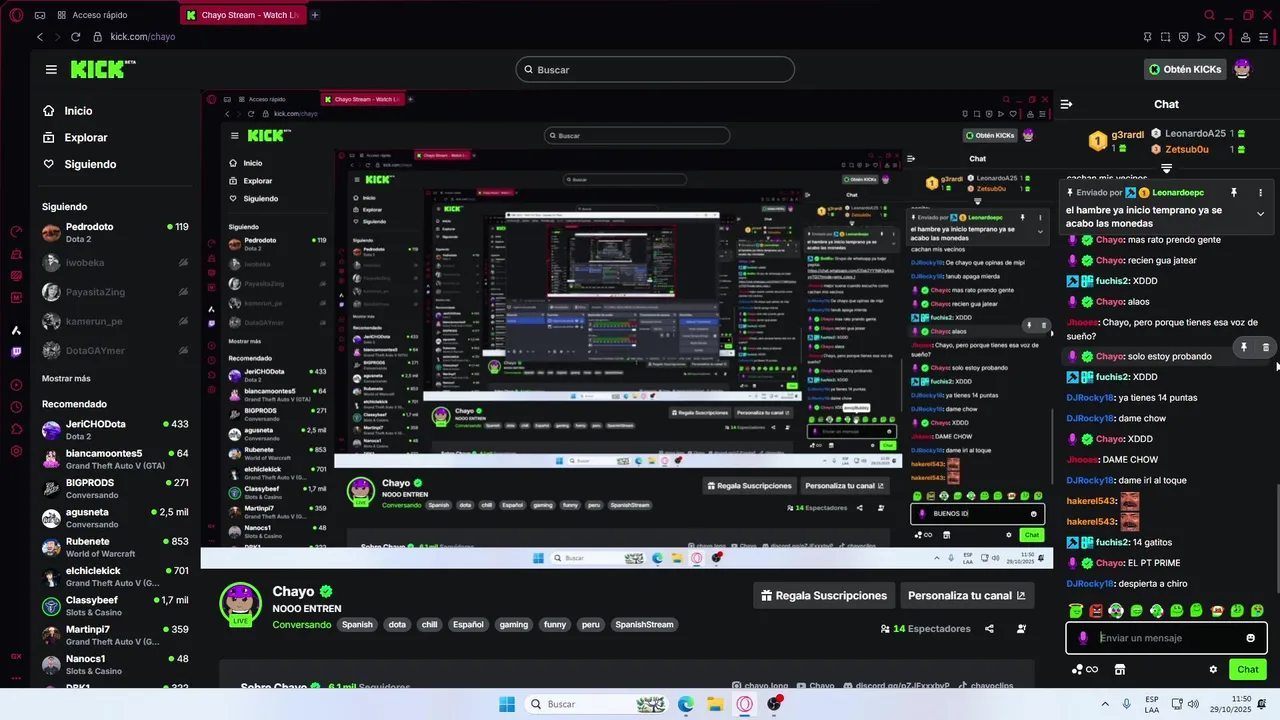1280x720 pixels.
Task: Click Regala Suscripciones button
Action: point(823,595)
